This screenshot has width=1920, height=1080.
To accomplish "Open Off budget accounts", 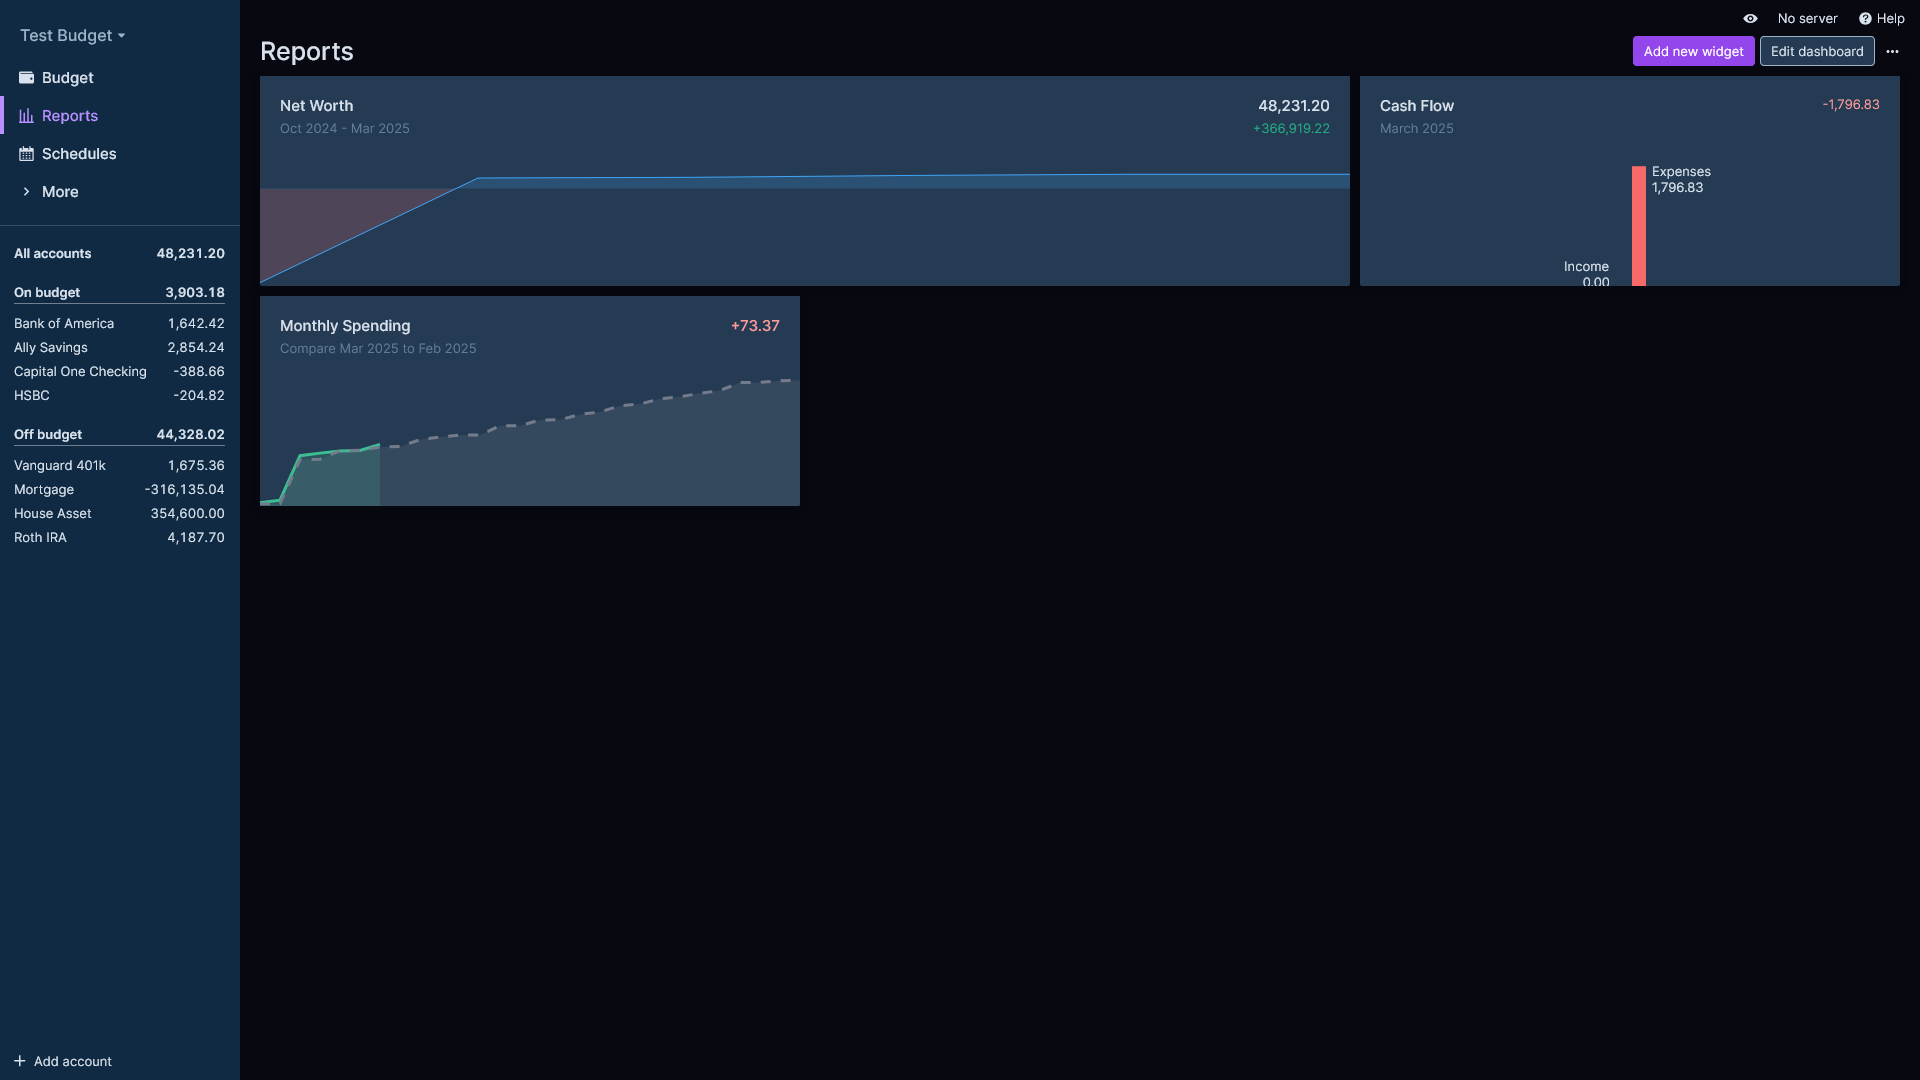I will click(119, 435).
